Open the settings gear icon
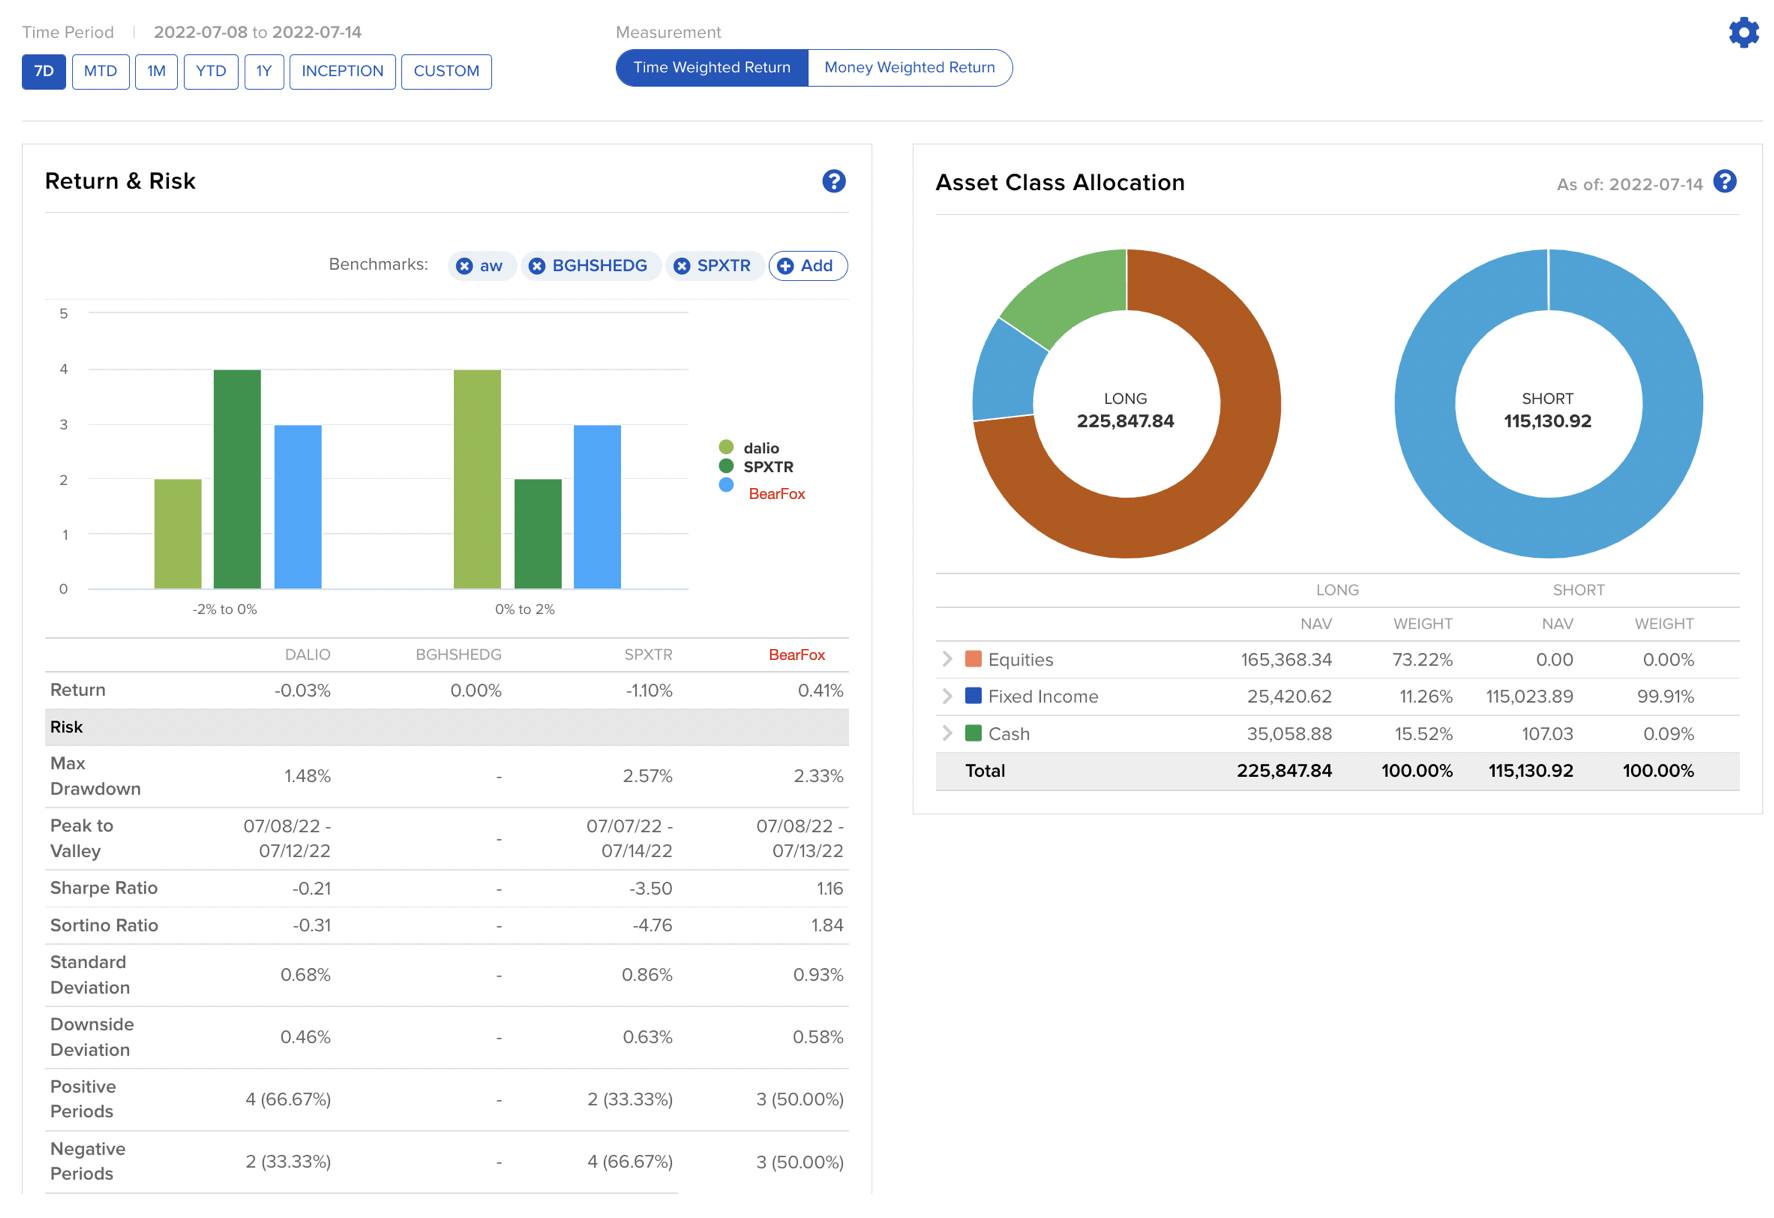 pyautogui.click(x=1743, y=33)
